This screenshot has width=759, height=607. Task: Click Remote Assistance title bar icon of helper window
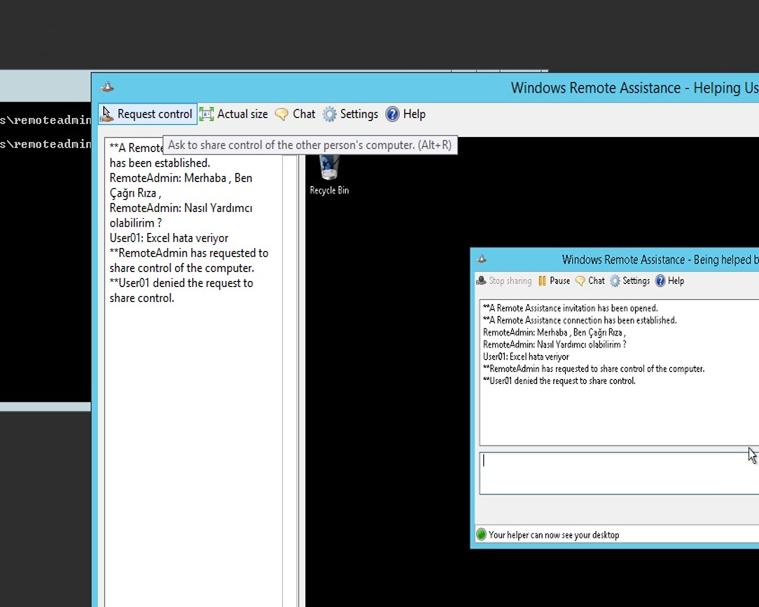tap(107, 87)
